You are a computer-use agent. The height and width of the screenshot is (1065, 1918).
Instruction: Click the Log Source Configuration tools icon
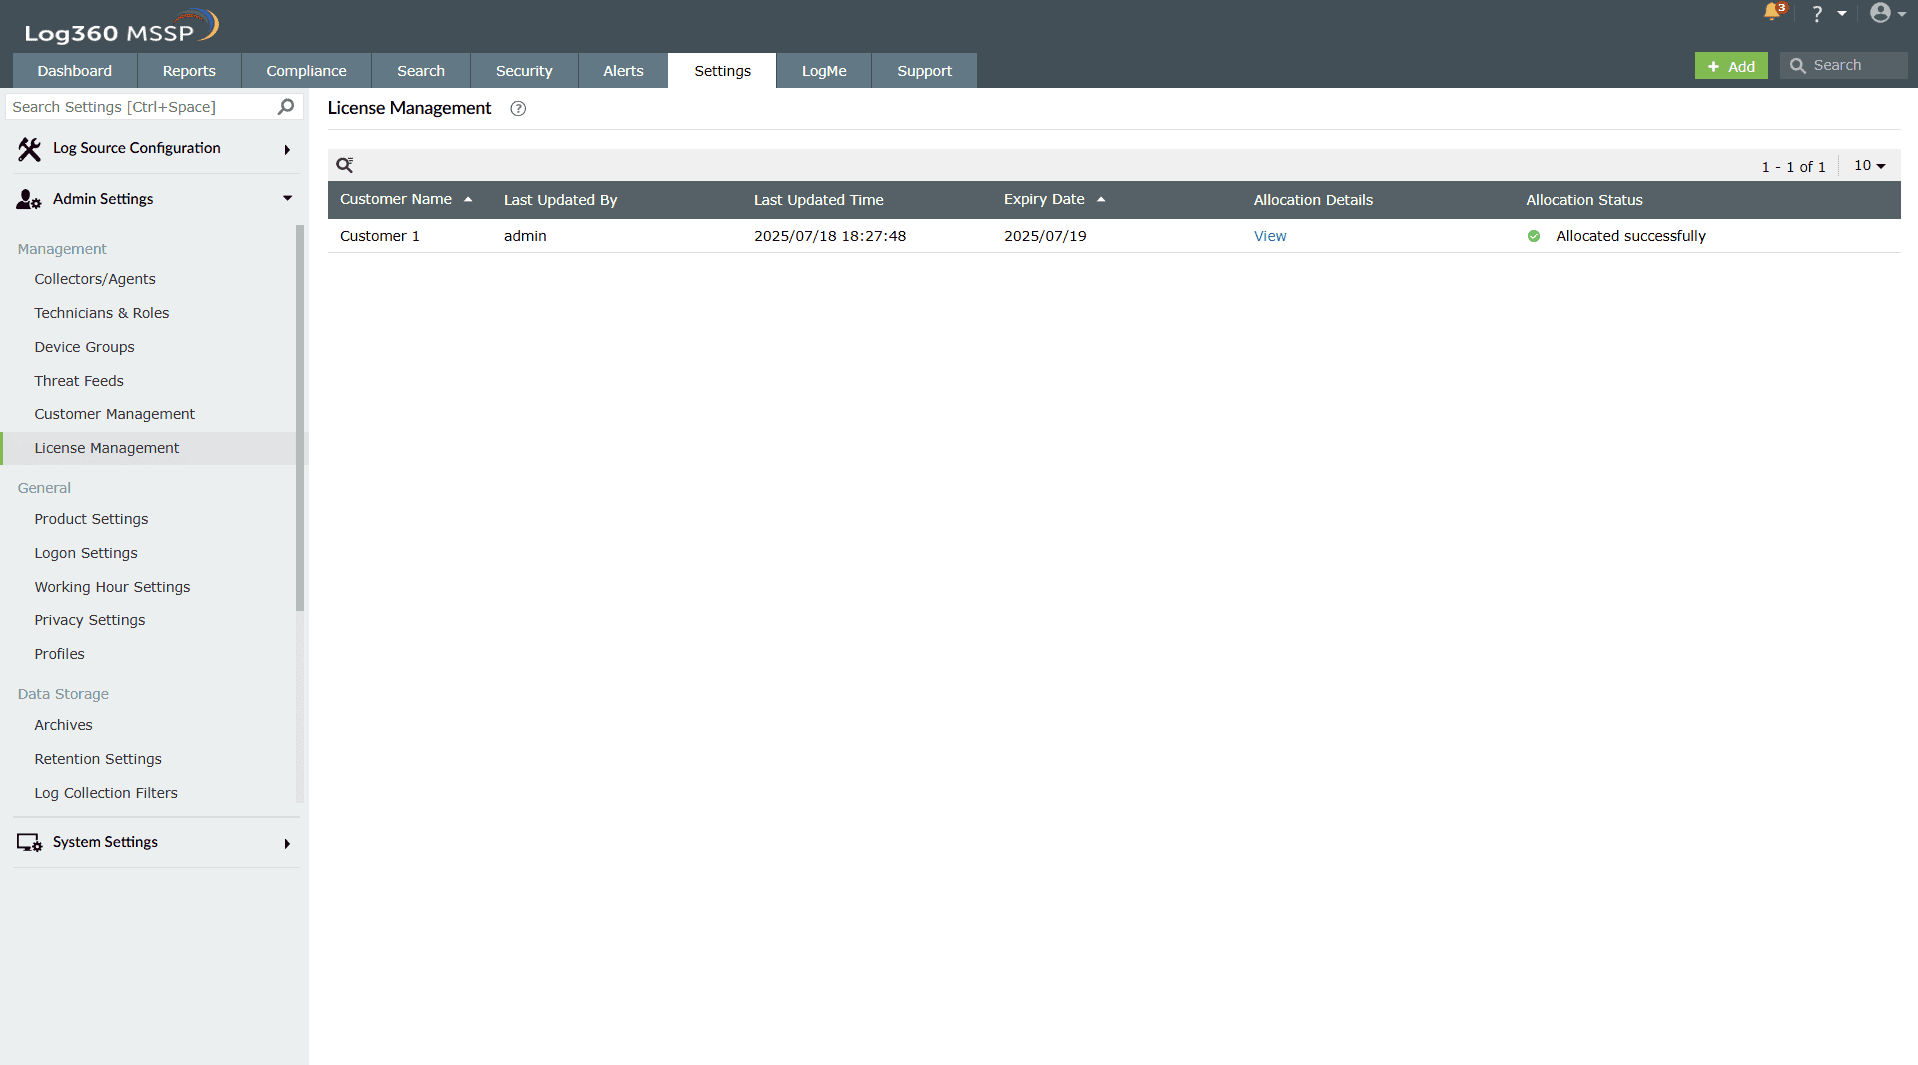point(29,149)
